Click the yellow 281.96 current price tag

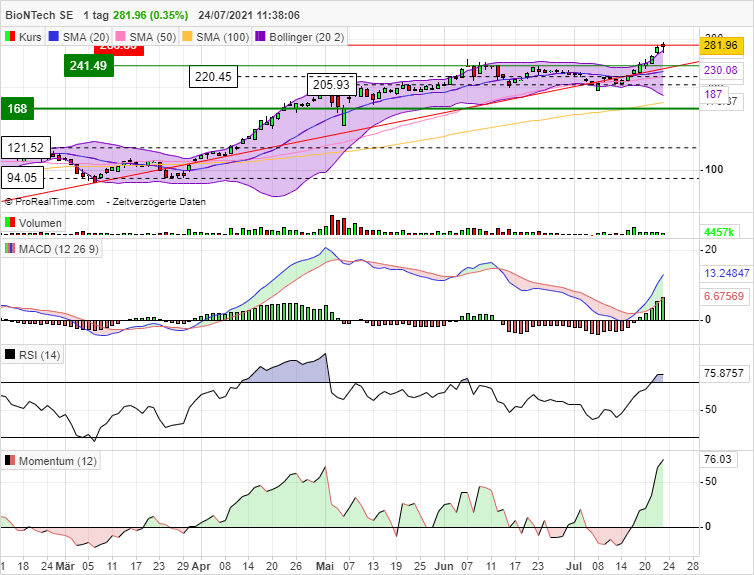pos(721,45)
